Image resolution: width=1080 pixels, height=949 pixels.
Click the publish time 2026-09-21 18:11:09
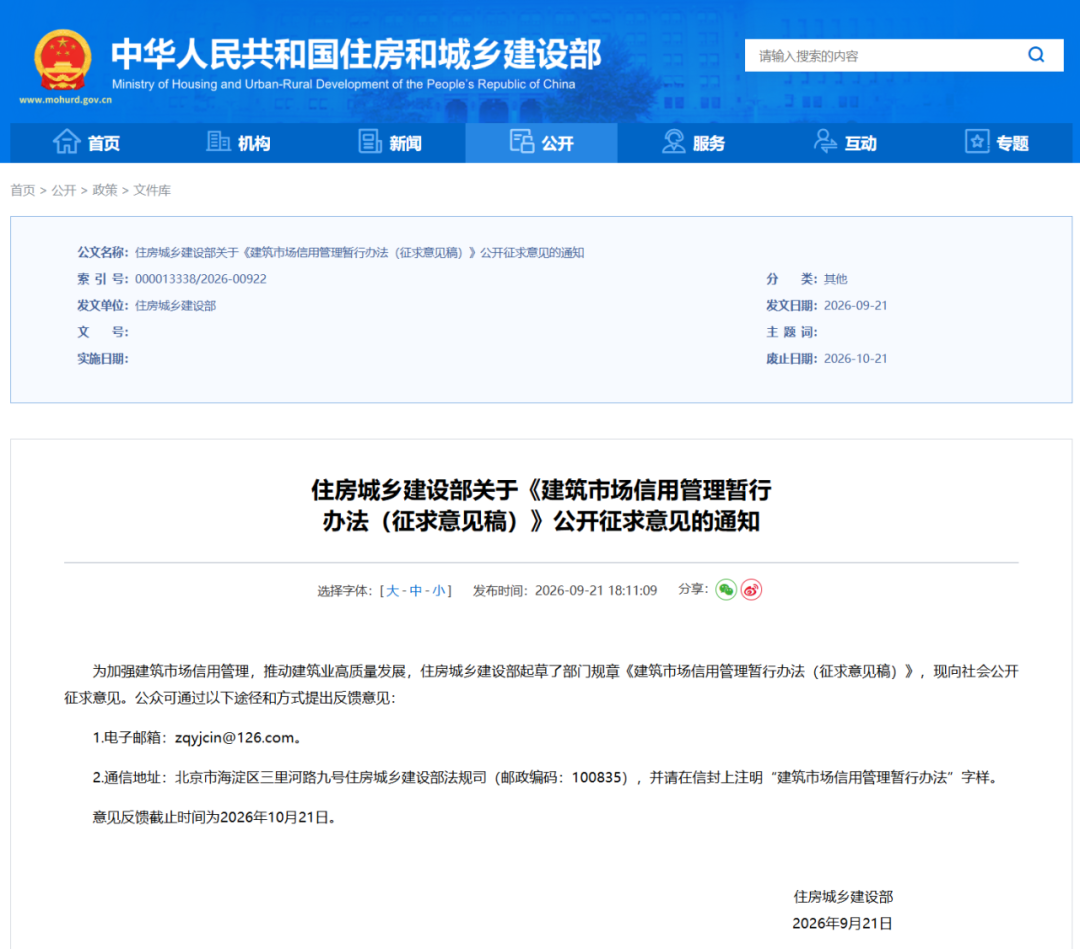(596, 591)
